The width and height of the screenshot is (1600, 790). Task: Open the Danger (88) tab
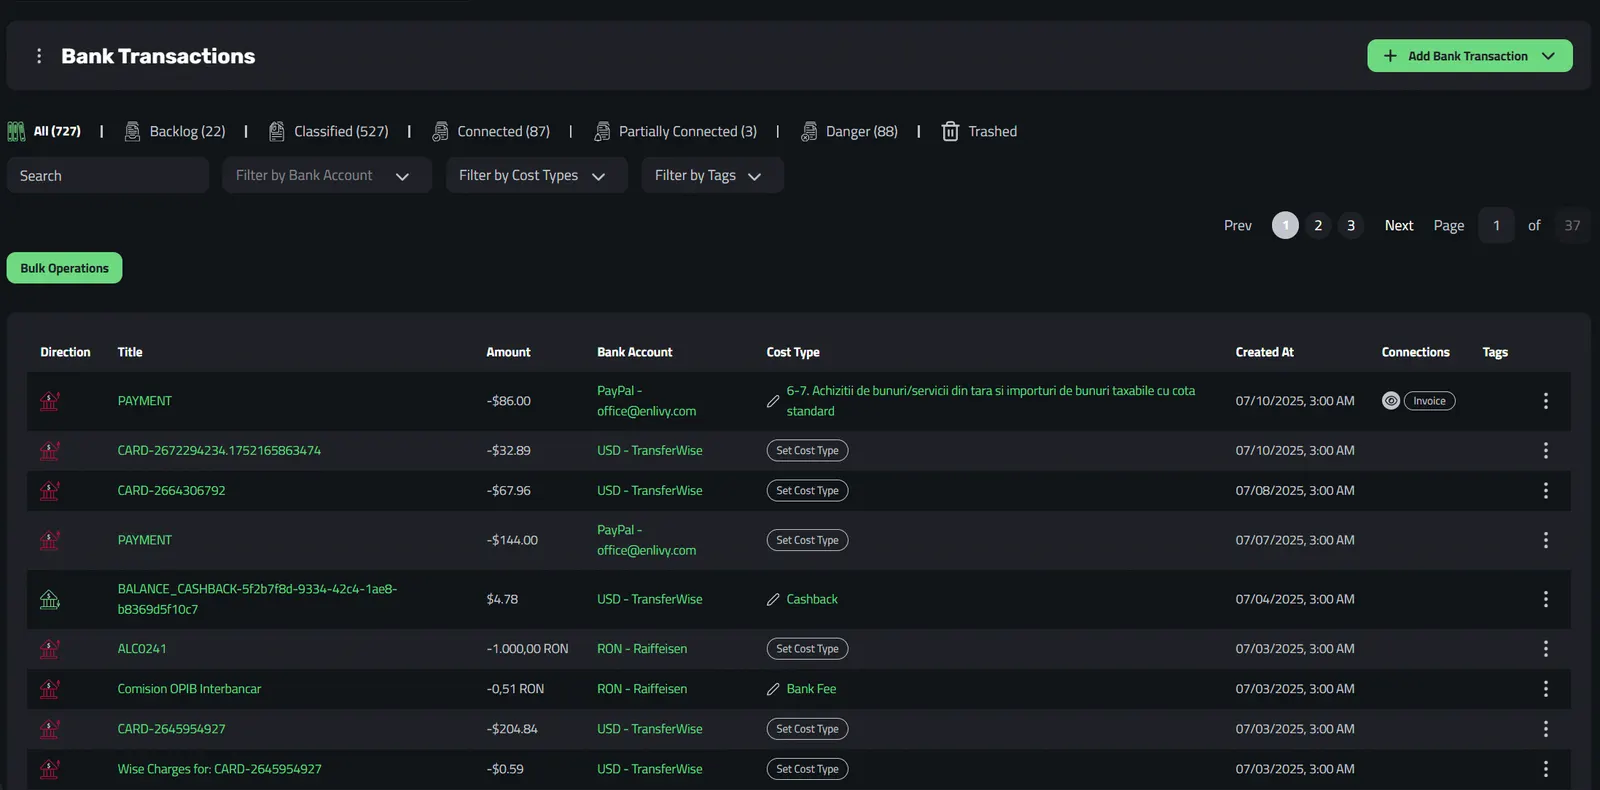coord(849,131)
